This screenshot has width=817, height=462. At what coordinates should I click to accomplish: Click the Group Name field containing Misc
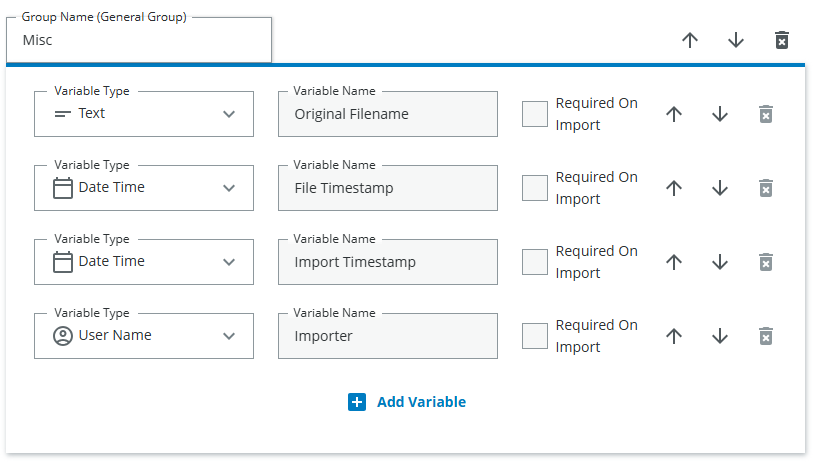(139, 41)
